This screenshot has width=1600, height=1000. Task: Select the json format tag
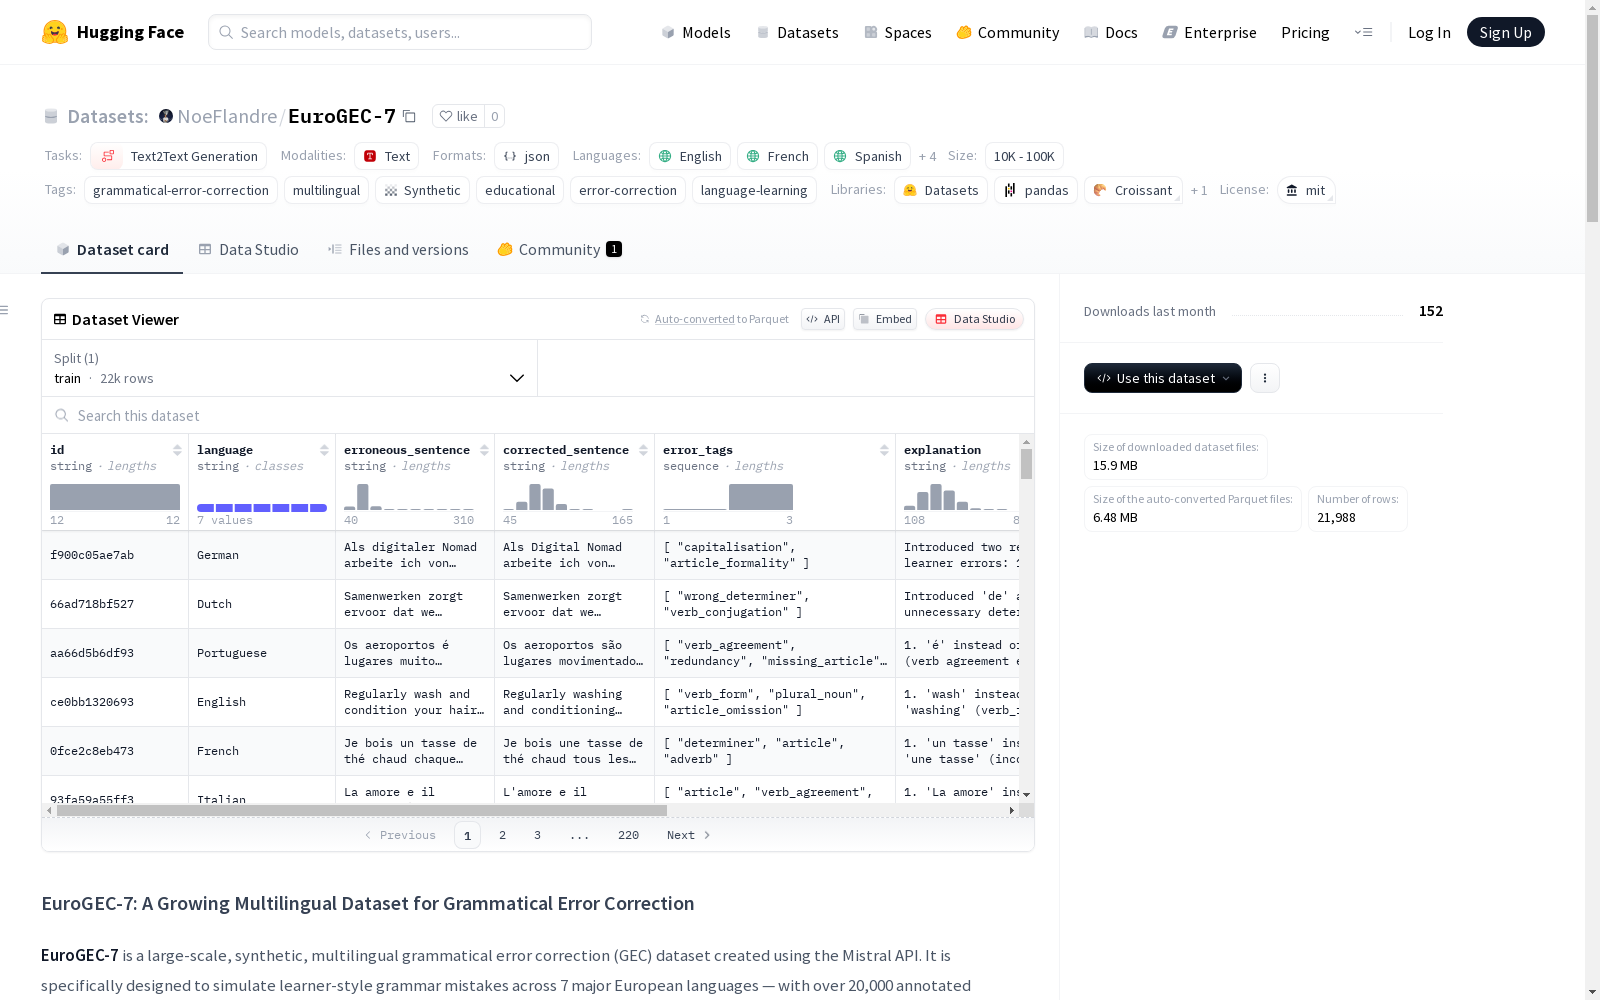[526, 156]
